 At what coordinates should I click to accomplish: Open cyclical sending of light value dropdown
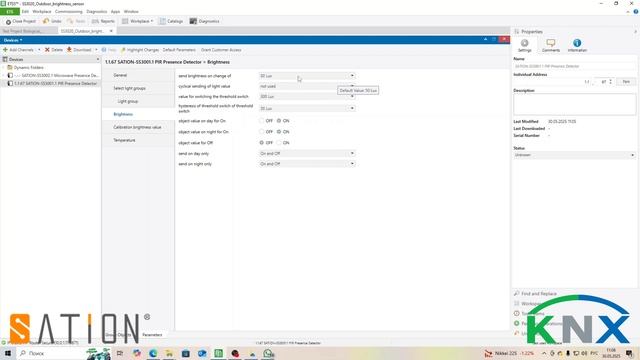pyautogui.click(x=307, y=86)
